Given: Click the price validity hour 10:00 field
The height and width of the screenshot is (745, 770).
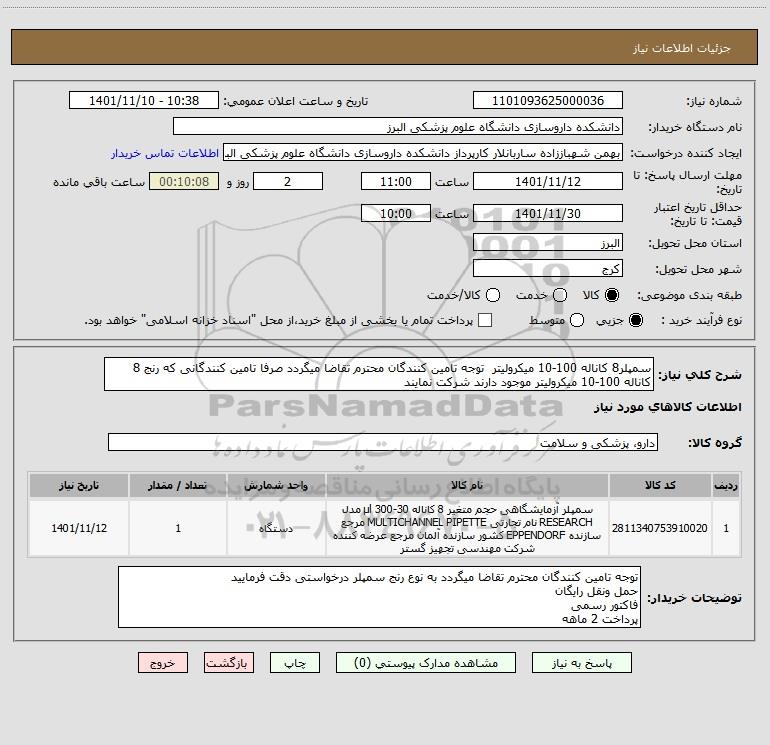Looking at the screenshot, I should [396, 213].
